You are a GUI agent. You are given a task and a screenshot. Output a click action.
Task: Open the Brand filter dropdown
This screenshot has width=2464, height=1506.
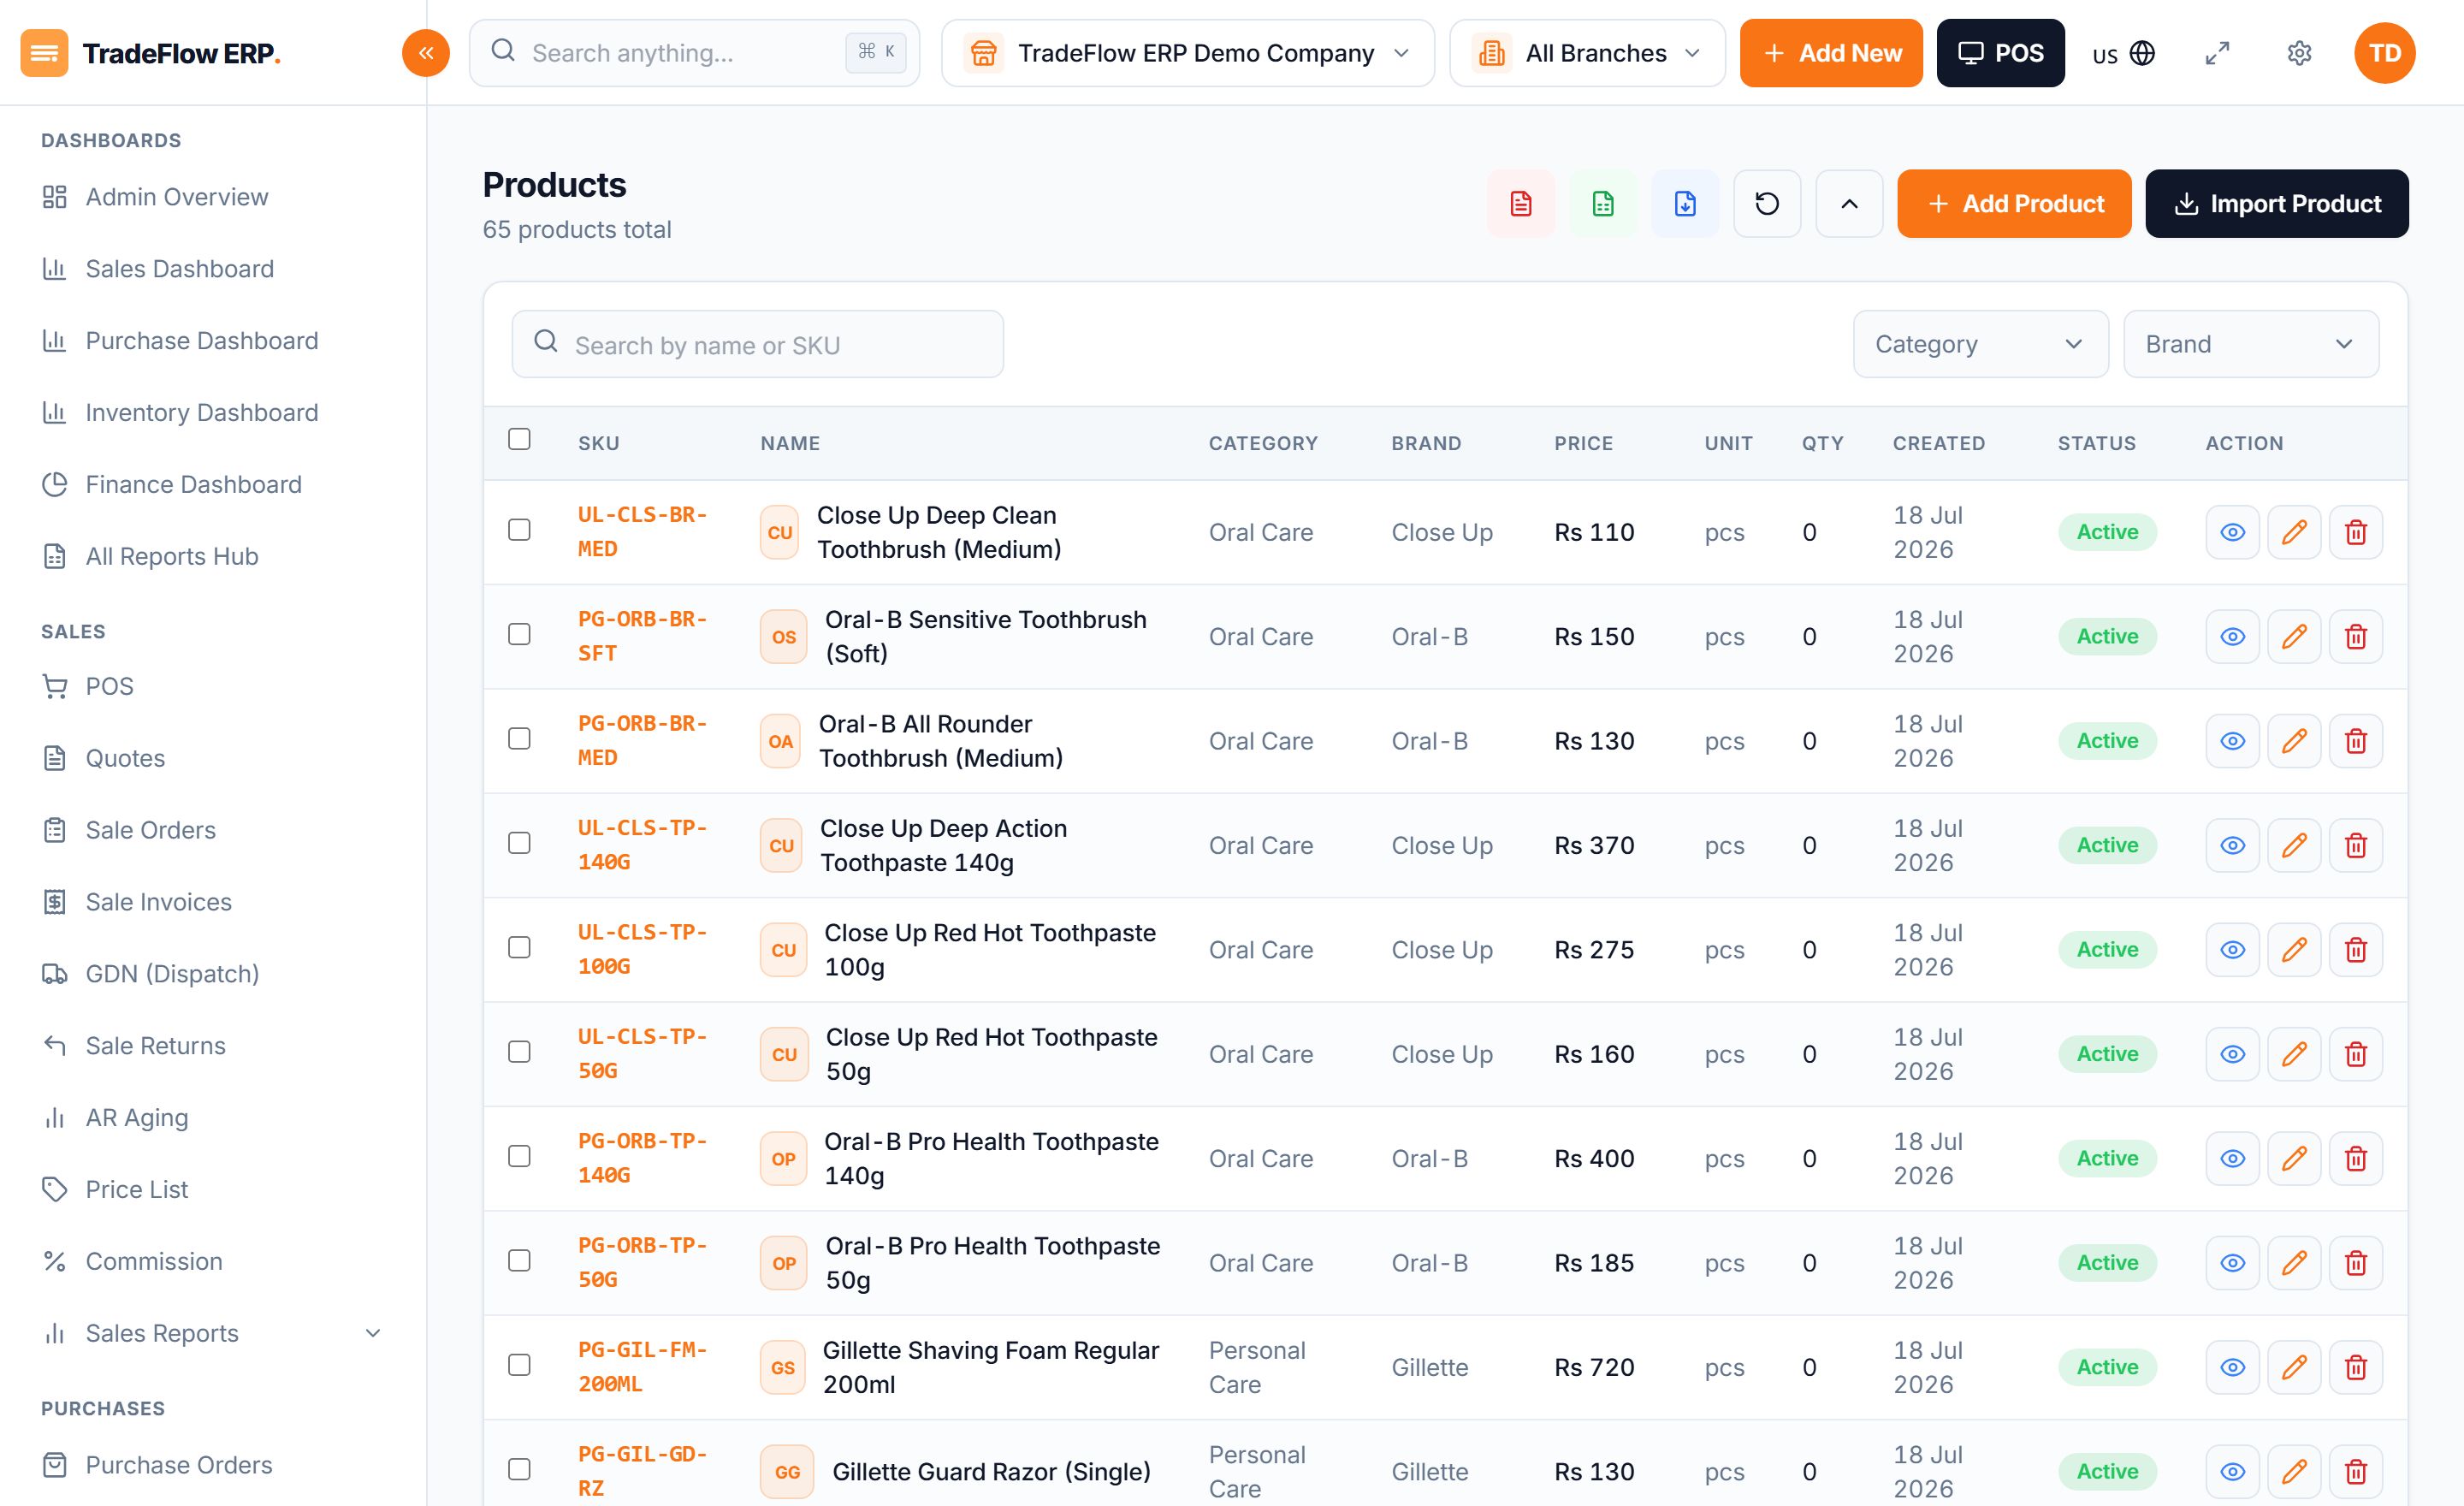[2250, 344]
